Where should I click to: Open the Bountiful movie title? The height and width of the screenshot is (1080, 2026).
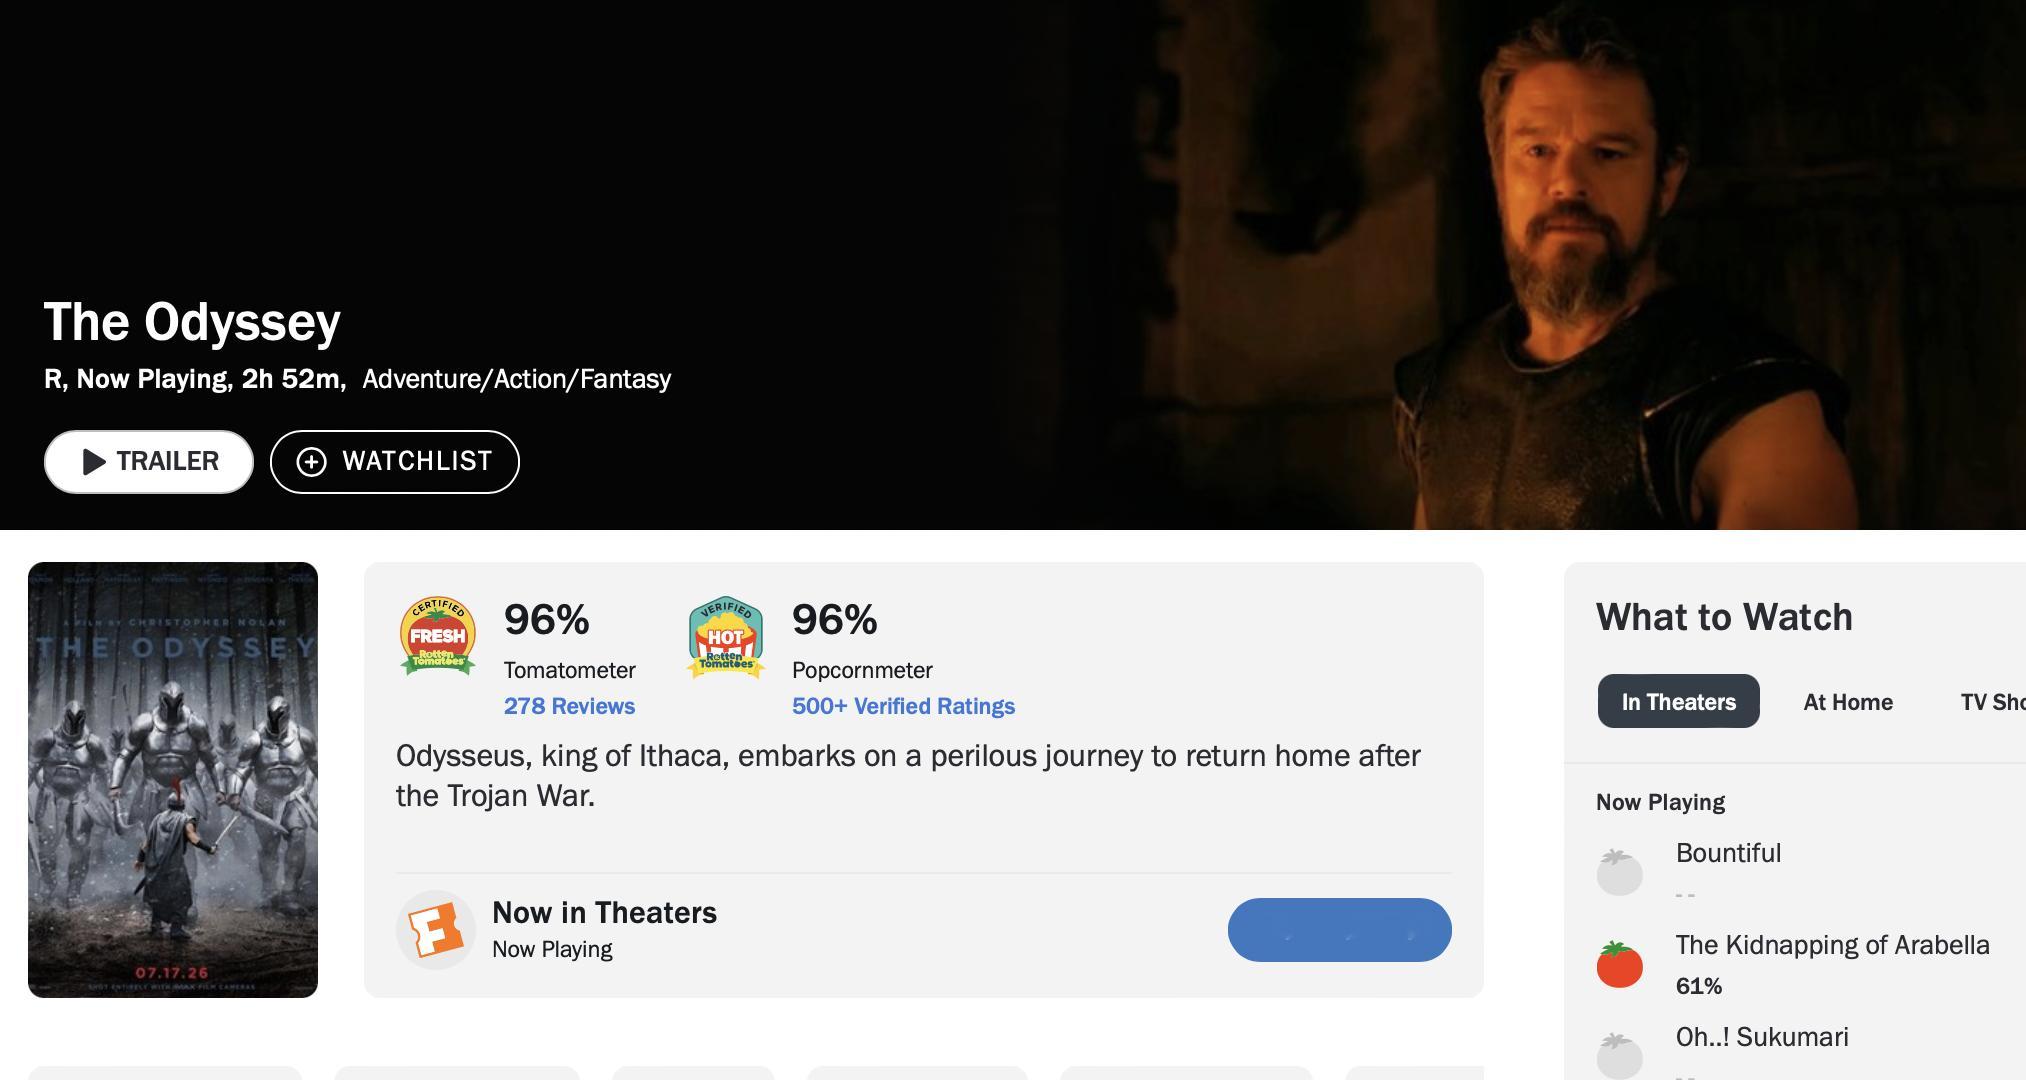pos(1728,853)
